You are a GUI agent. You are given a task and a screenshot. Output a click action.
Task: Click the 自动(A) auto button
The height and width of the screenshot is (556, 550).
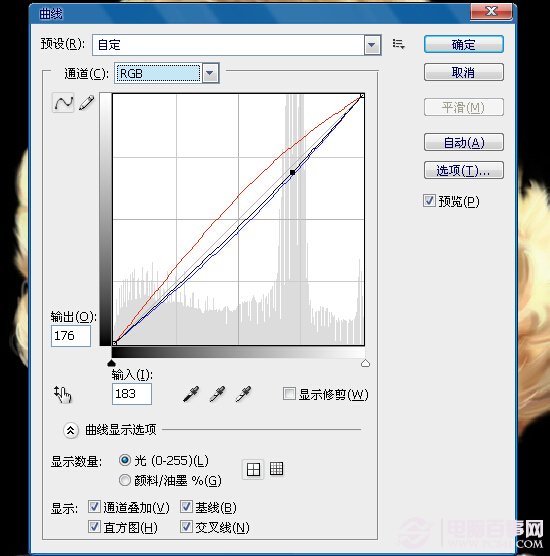(464, 143)
